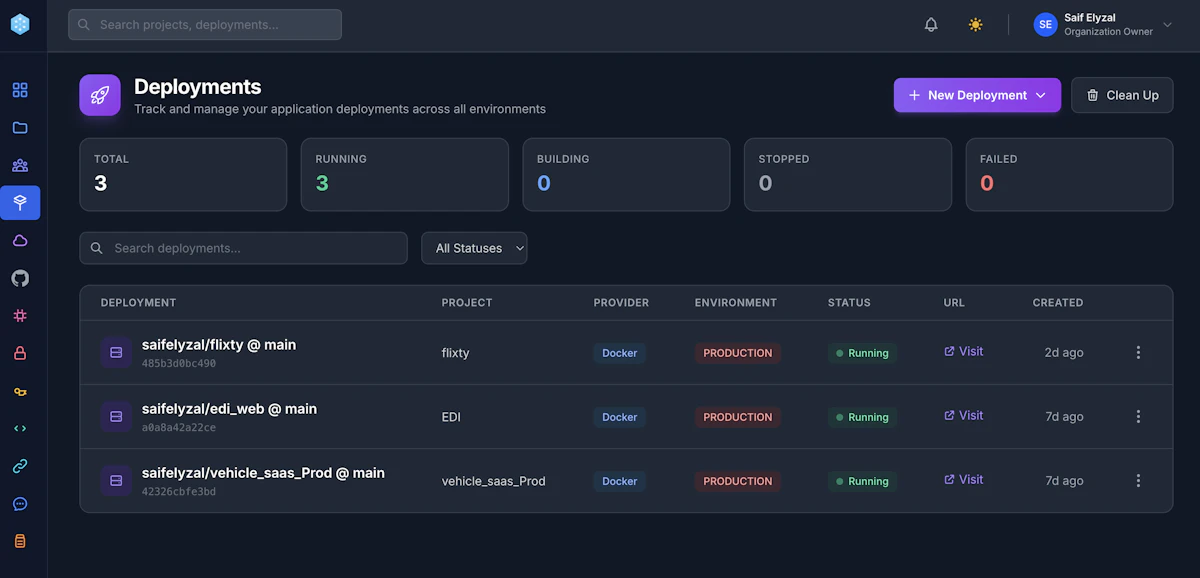Click the Clean Up button
Viewport: 1200px width, 578px height.
coord(1122,95)
